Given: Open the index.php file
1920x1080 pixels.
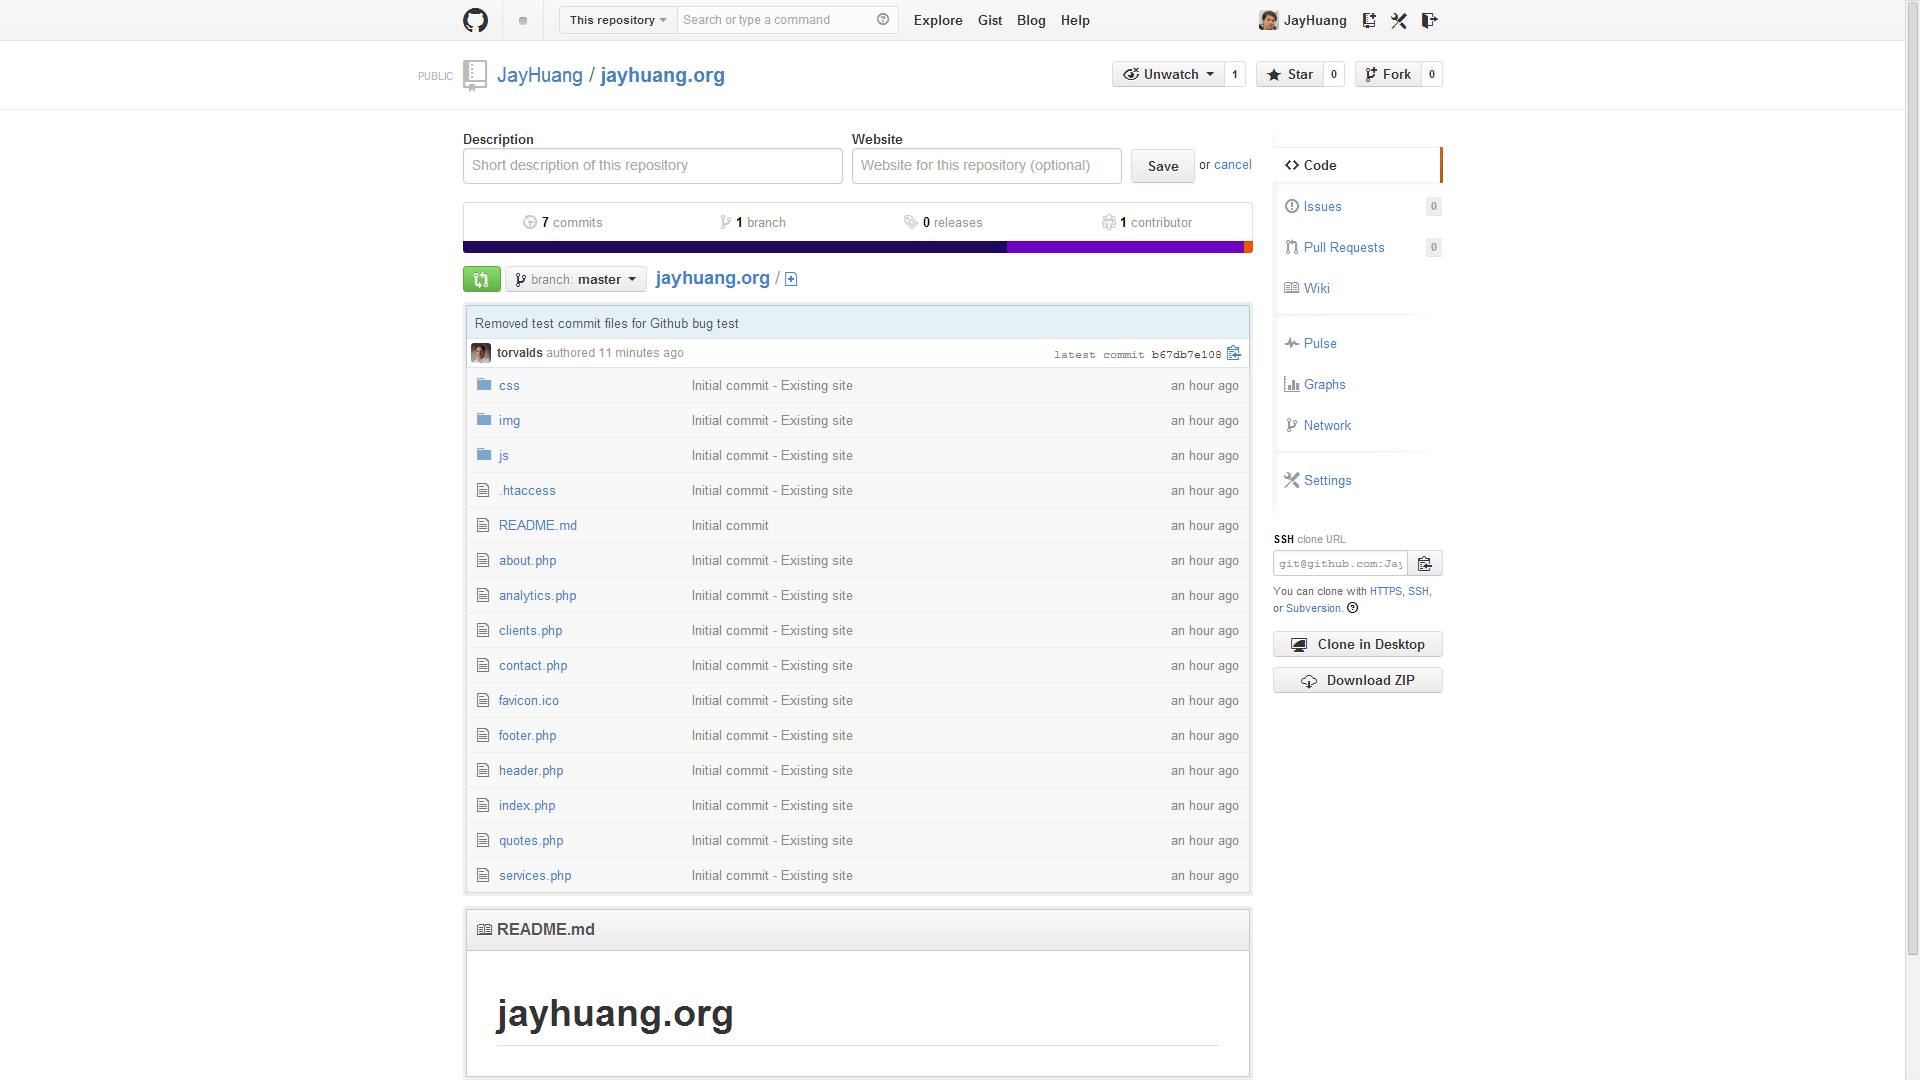Looking at the screenshot, I should coord(527,805).
